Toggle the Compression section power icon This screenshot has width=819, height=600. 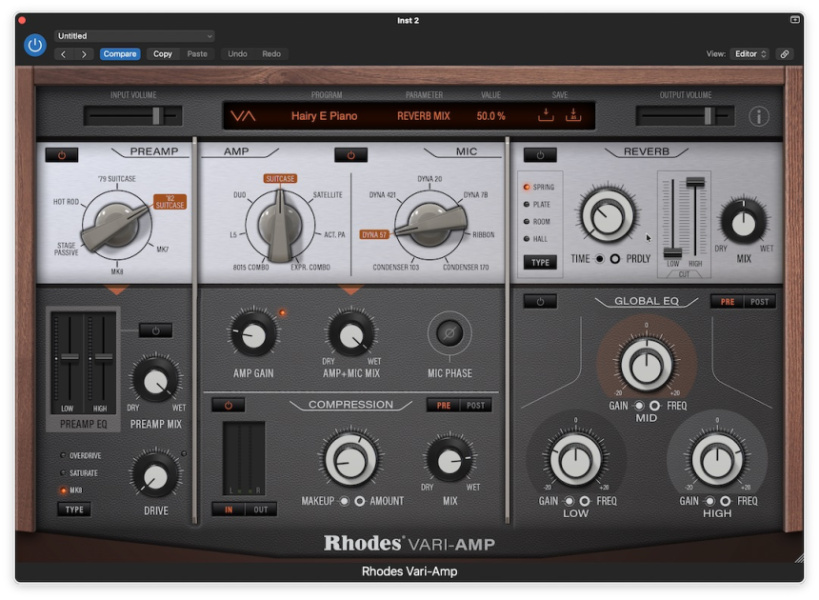[x=228, y=404]
